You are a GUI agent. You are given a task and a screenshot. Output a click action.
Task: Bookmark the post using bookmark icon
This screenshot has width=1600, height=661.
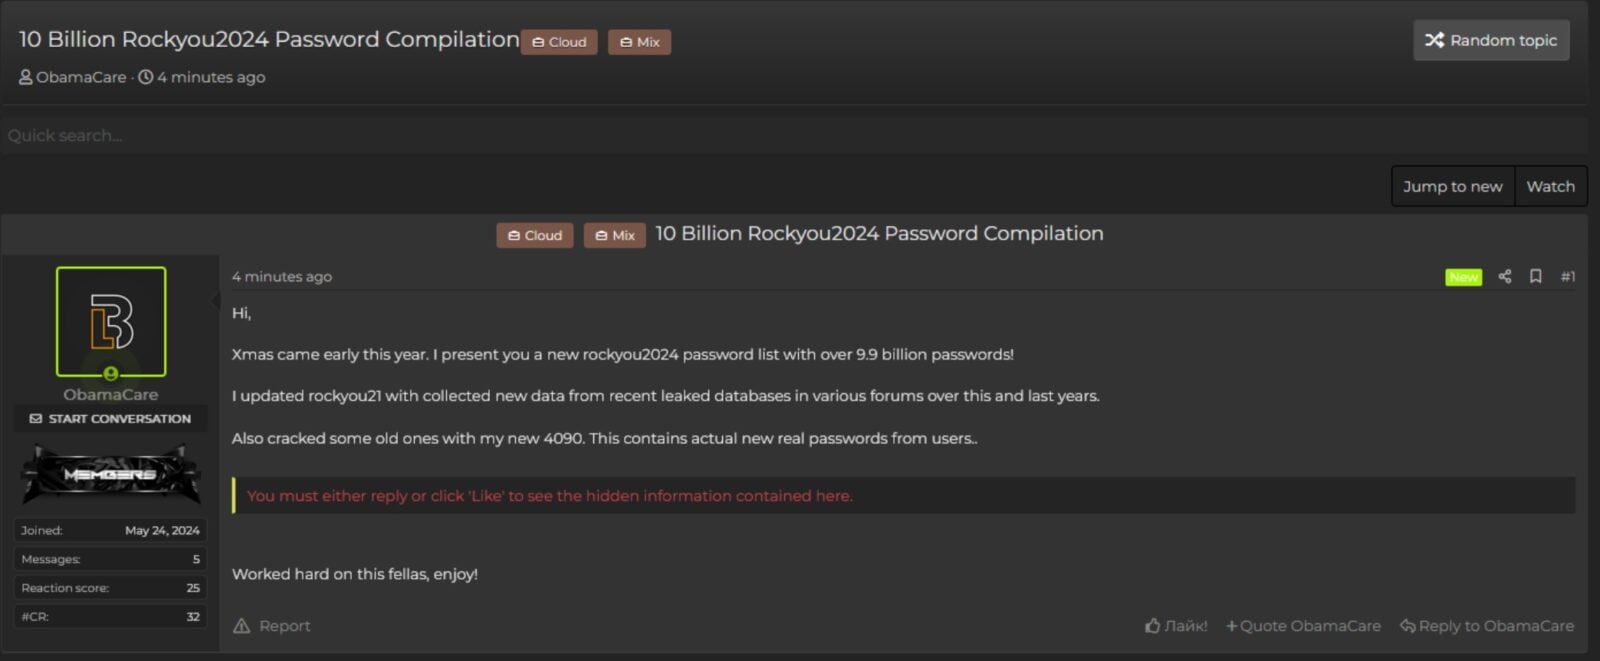point(1535,277)
